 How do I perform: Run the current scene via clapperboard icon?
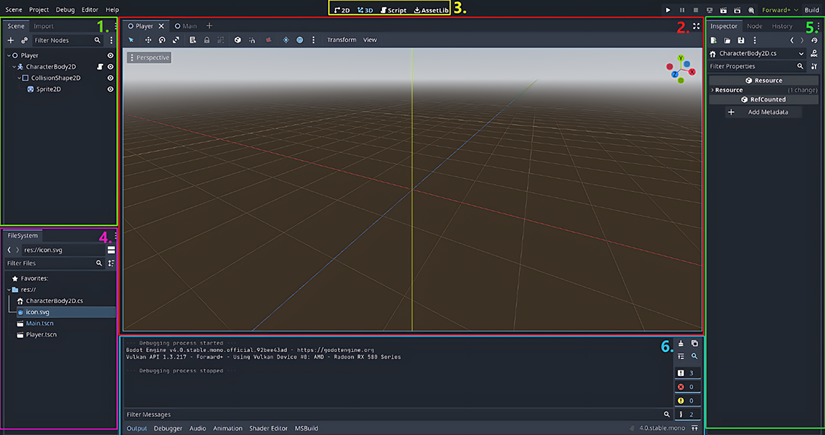tap(723, 10)
